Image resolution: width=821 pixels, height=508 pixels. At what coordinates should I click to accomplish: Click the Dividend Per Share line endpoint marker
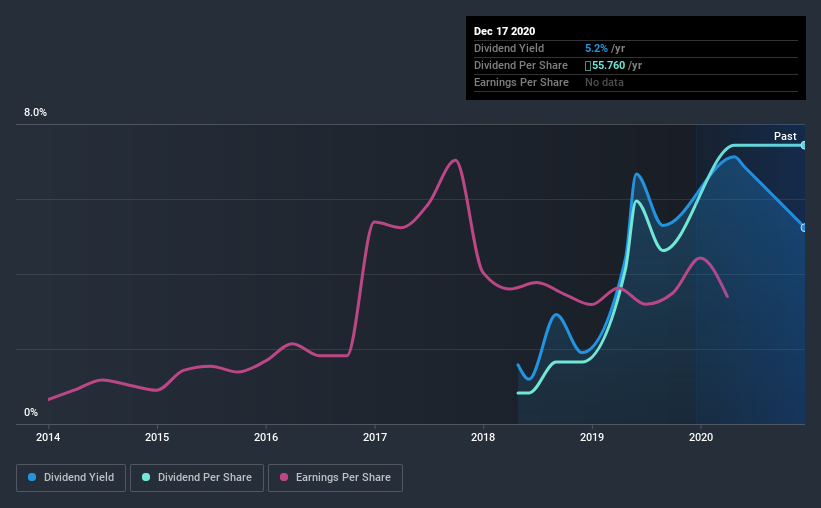click(803, 145)
